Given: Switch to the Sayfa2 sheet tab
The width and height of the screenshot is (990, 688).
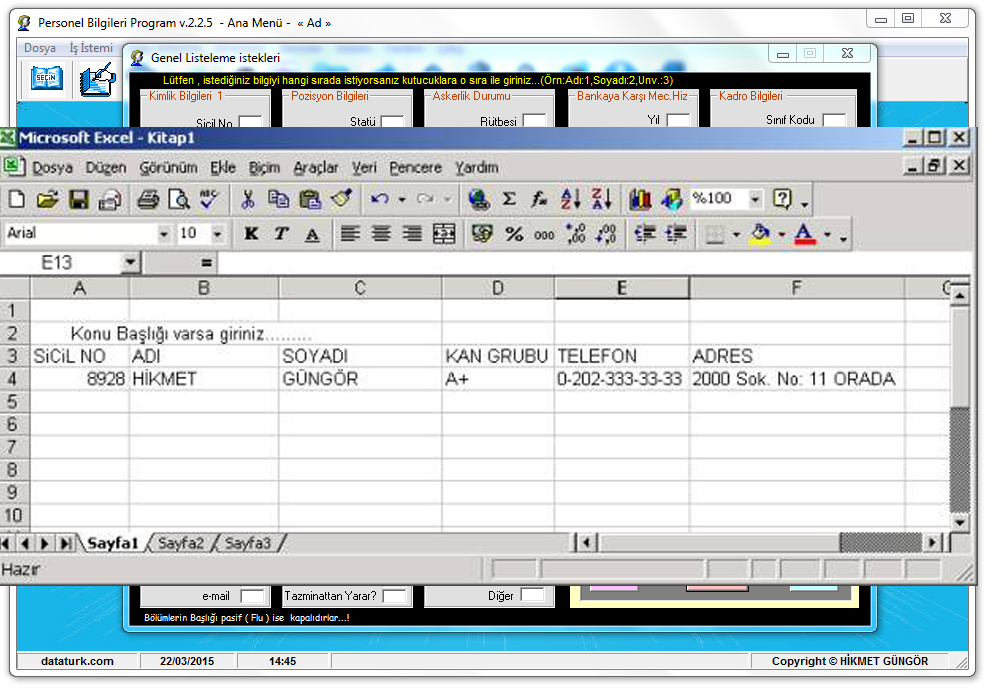Looking at the screenshot, I should click(x=181, y=543).
